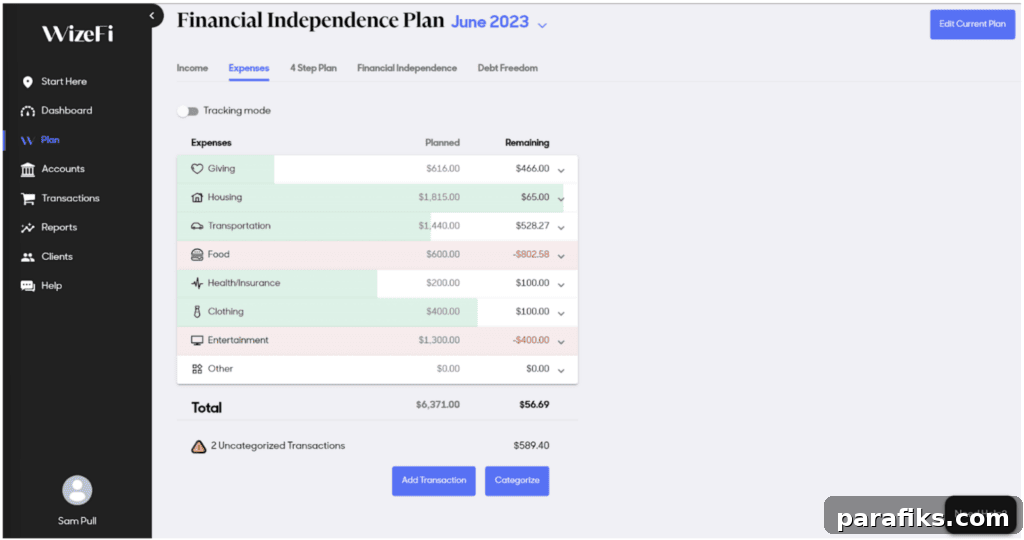The height and width of the screenshot is (540, 1024).
Task: Click the Food remaining amount -$802.58
Action: point(531,255)
